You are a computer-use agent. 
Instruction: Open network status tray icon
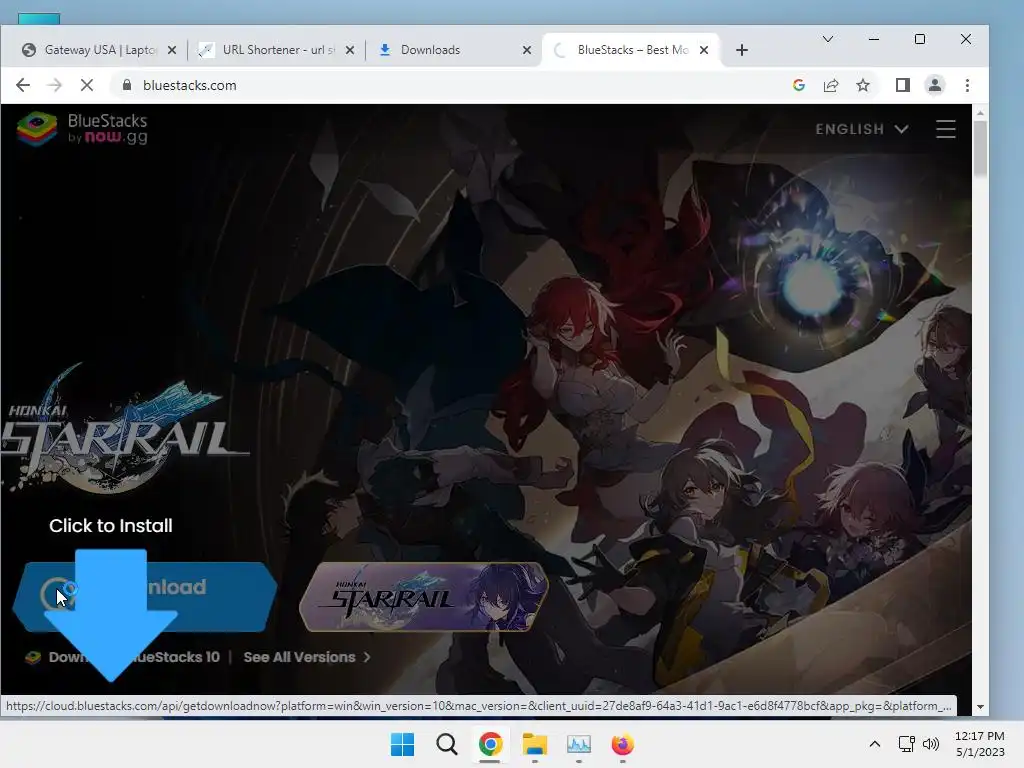906,744
